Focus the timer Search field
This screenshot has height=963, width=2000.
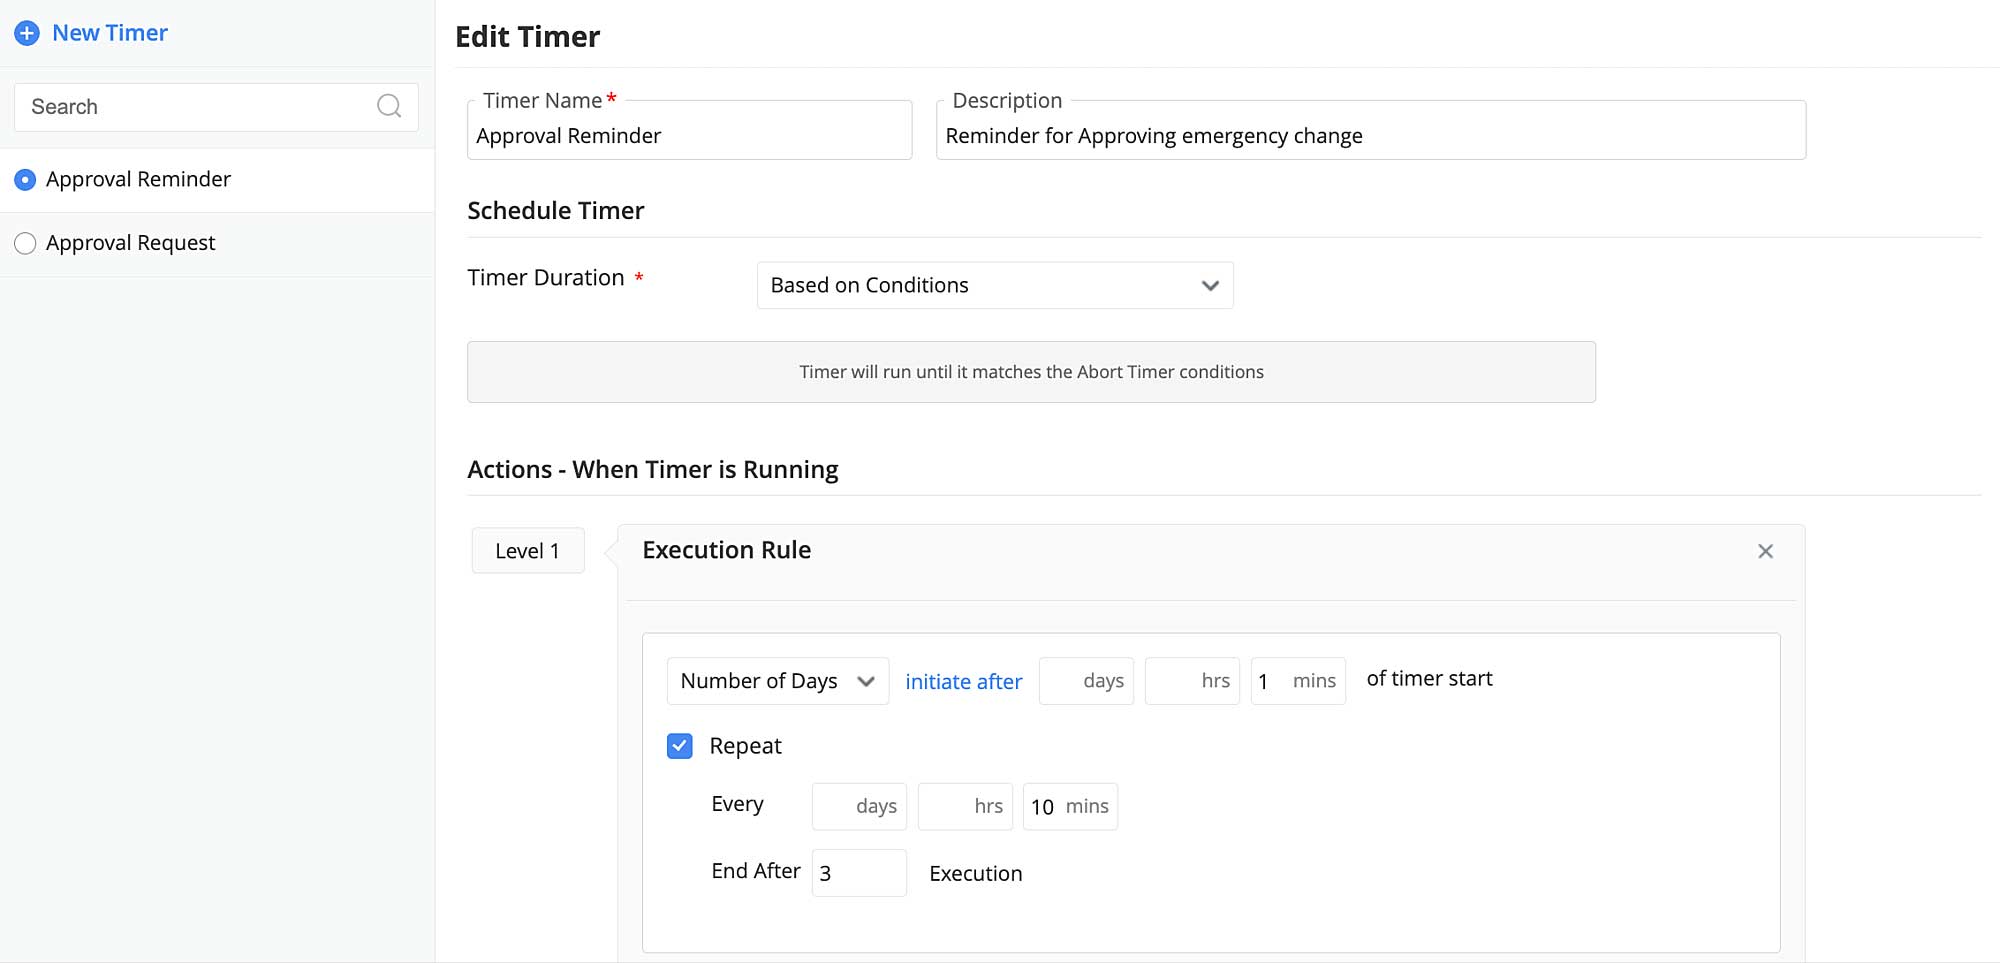point(195,107)
